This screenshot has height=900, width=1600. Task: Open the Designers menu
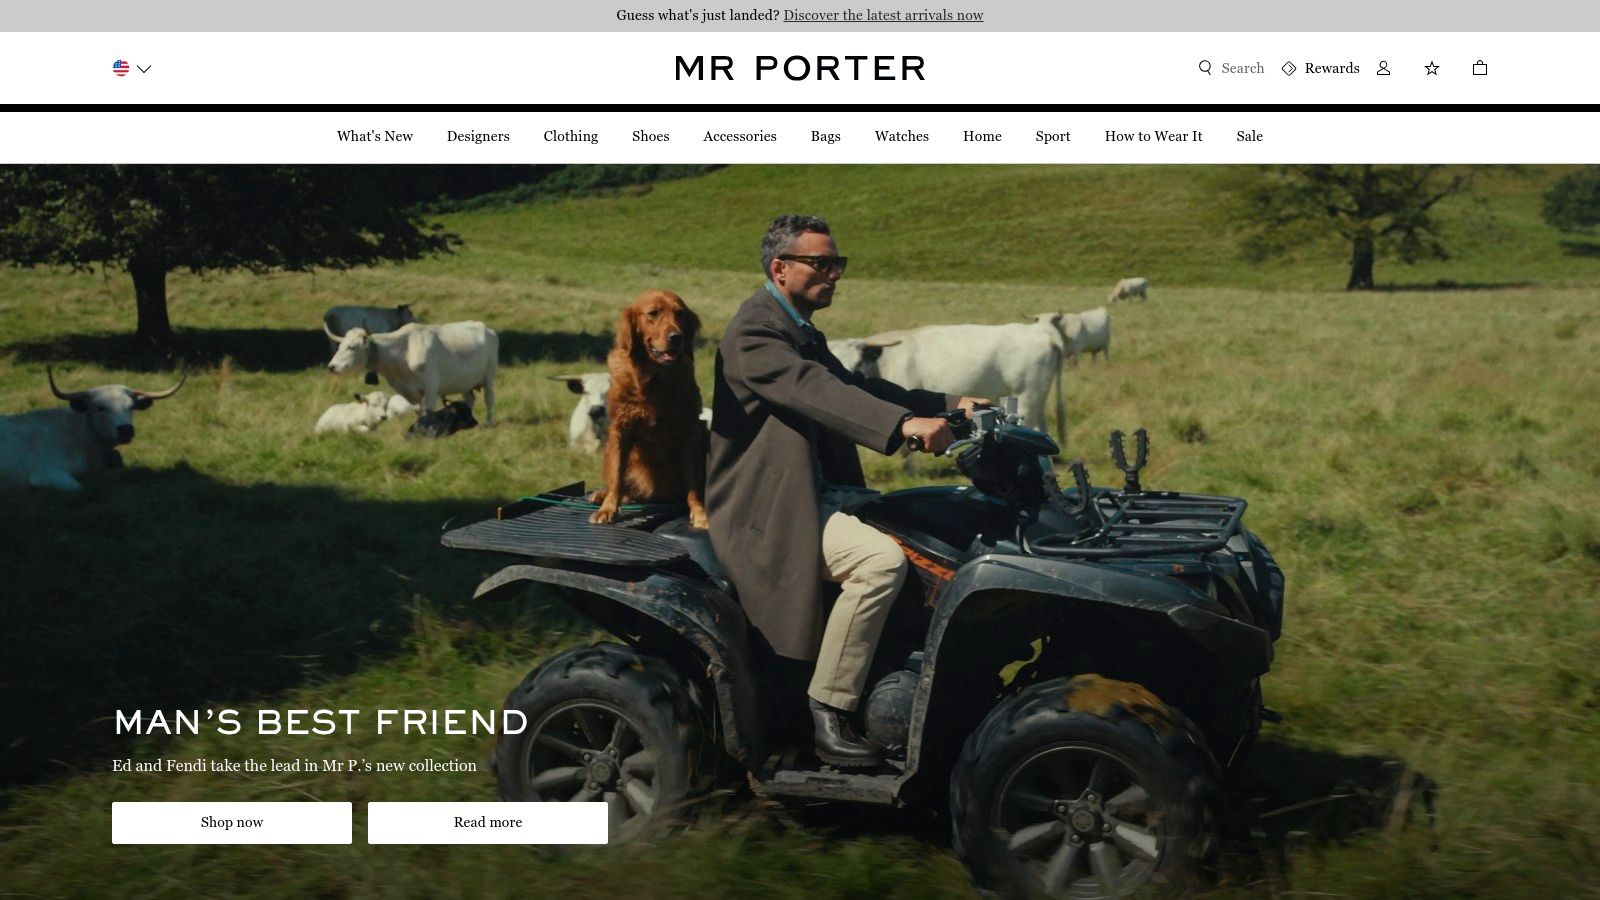pos(478,136)
